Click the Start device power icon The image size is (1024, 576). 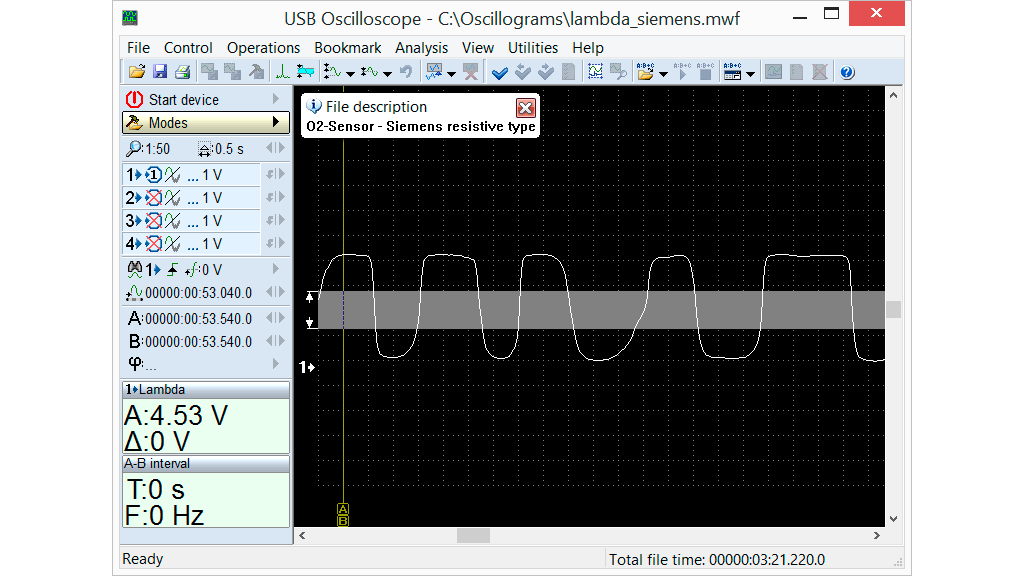pyautogui.click(x=135, y=99)
